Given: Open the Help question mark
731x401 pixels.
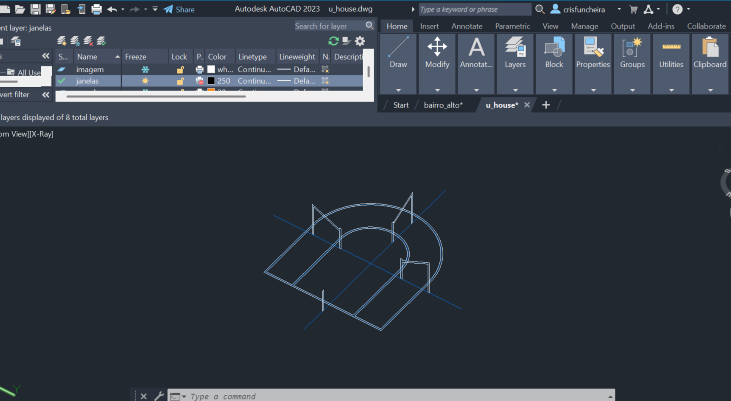Looking at the screenshot, I should coord(677,9).
